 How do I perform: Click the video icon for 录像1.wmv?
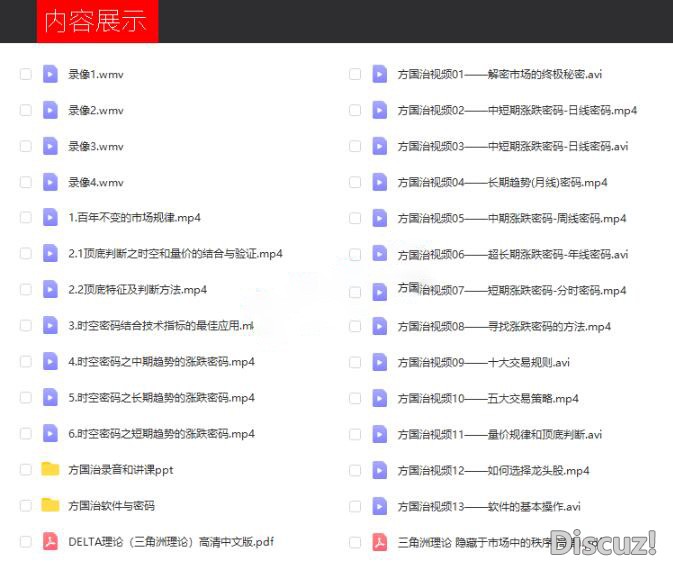50,74
